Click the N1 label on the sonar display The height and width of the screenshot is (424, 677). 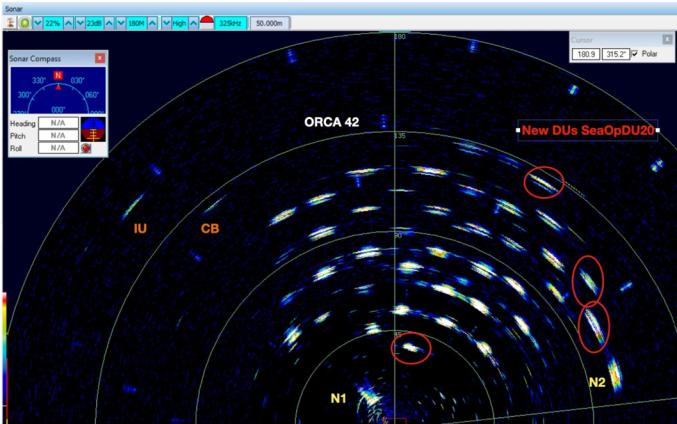point(338,398)
